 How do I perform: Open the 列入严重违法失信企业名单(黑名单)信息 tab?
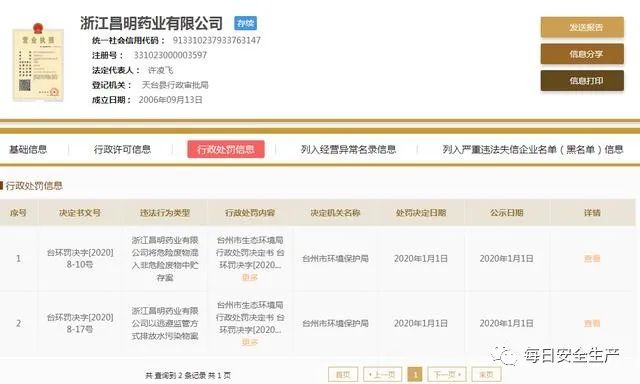click(532, 149)
